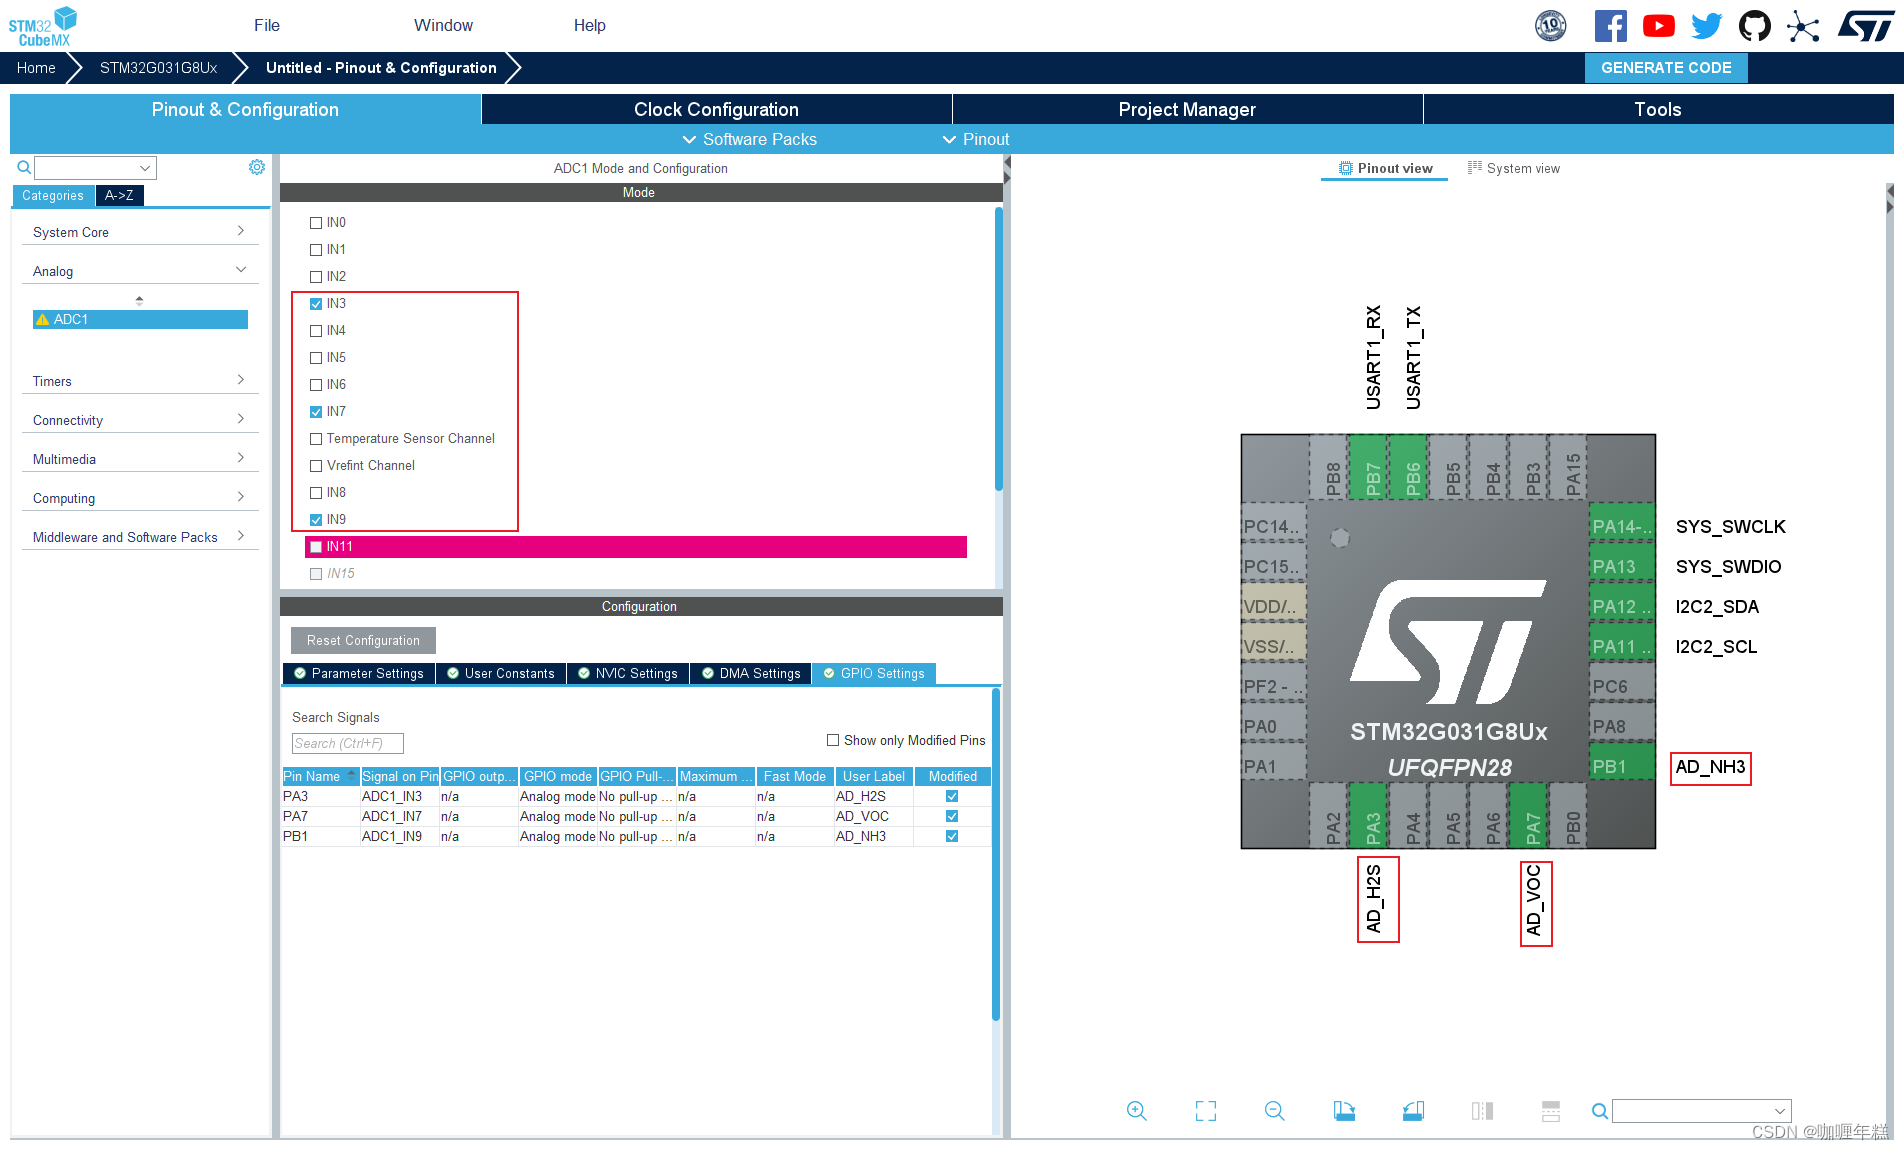Open settings gear in the categories panel
1904x1150 pixels.
click(257, 167)
